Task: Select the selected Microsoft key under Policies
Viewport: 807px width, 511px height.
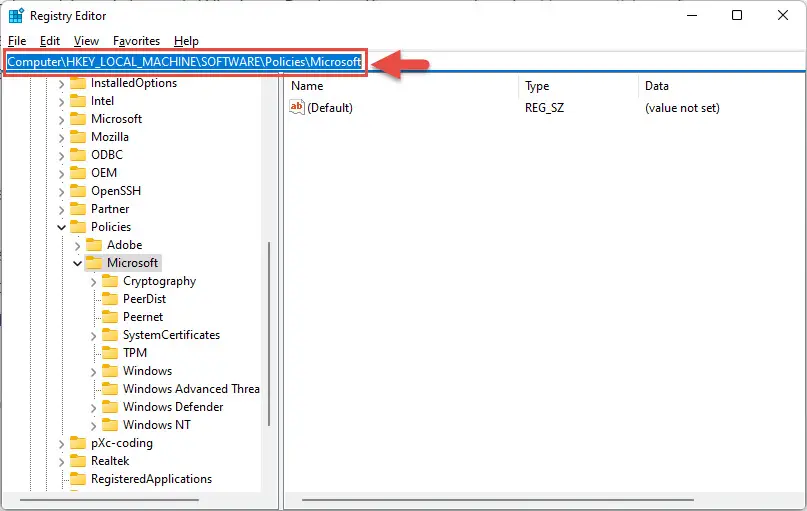Action: pyautogui.click(x=132, y=263)
